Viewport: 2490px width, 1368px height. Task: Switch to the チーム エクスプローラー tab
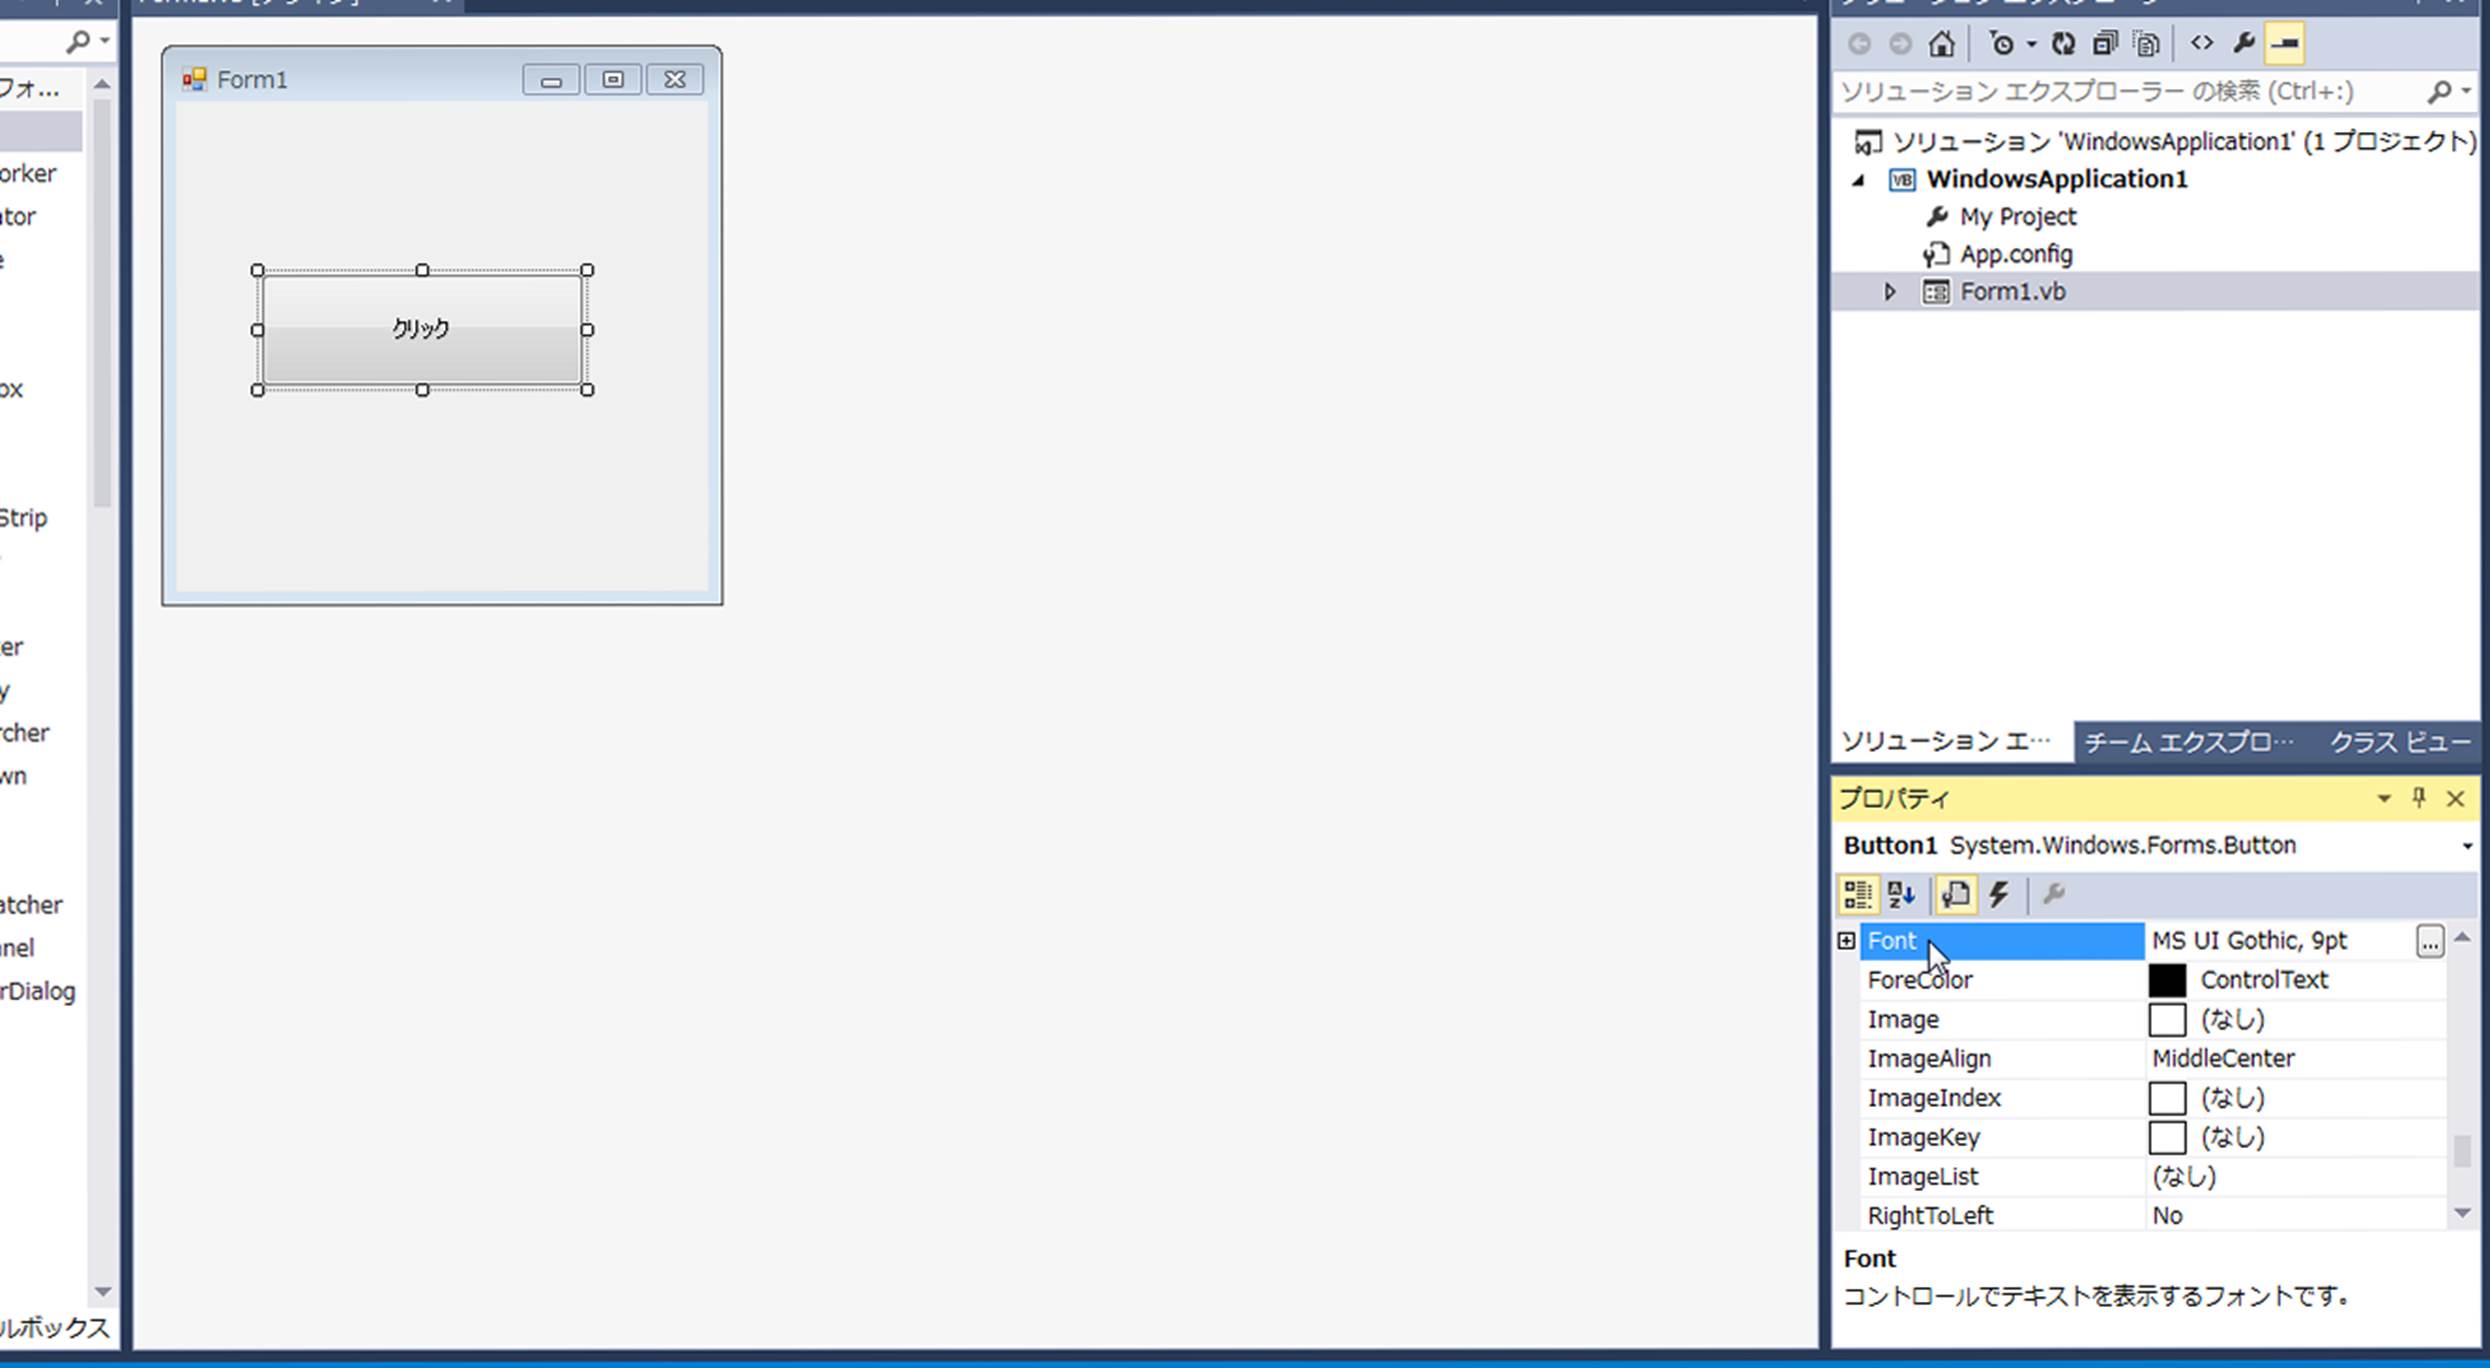coord(2188,742)
